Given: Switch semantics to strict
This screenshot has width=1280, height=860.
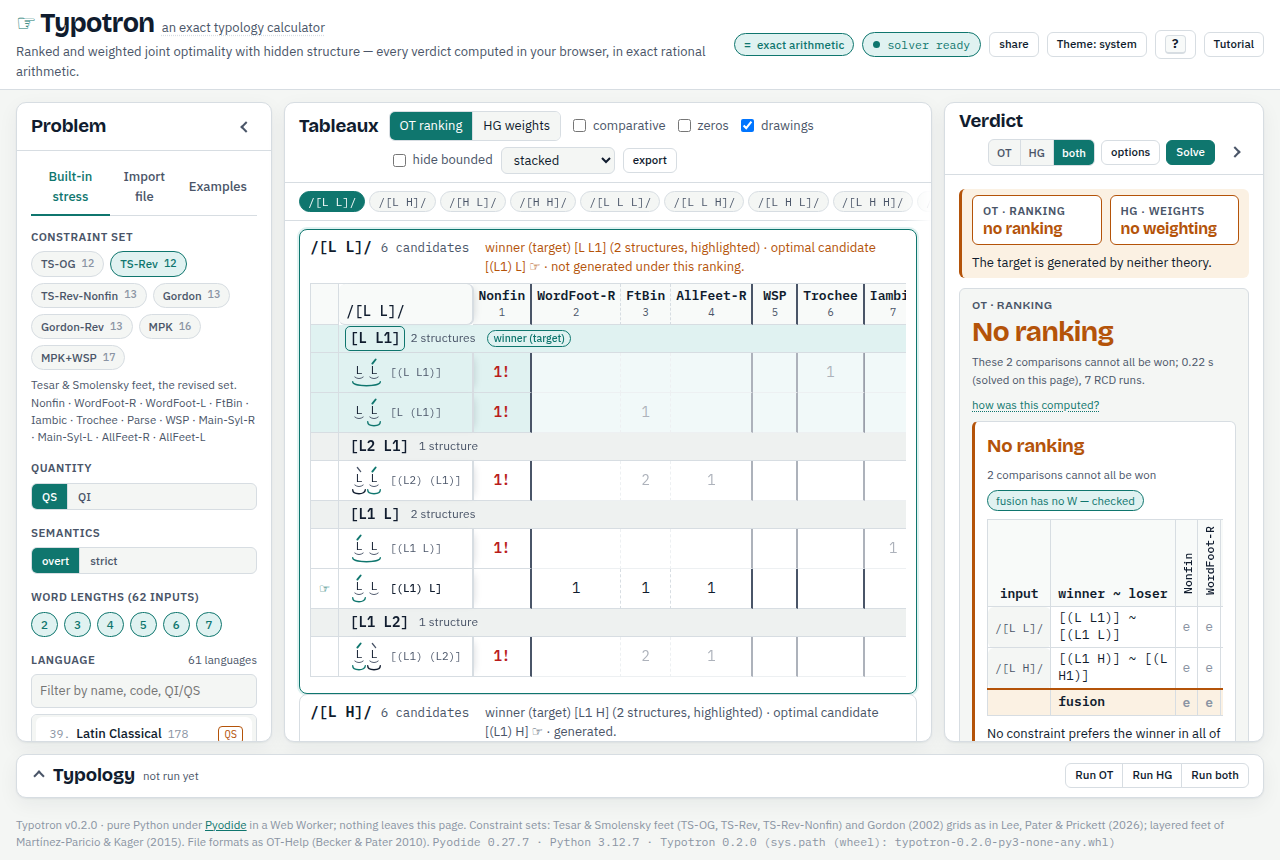Looking at the screenshot, I should click(104, 561).
